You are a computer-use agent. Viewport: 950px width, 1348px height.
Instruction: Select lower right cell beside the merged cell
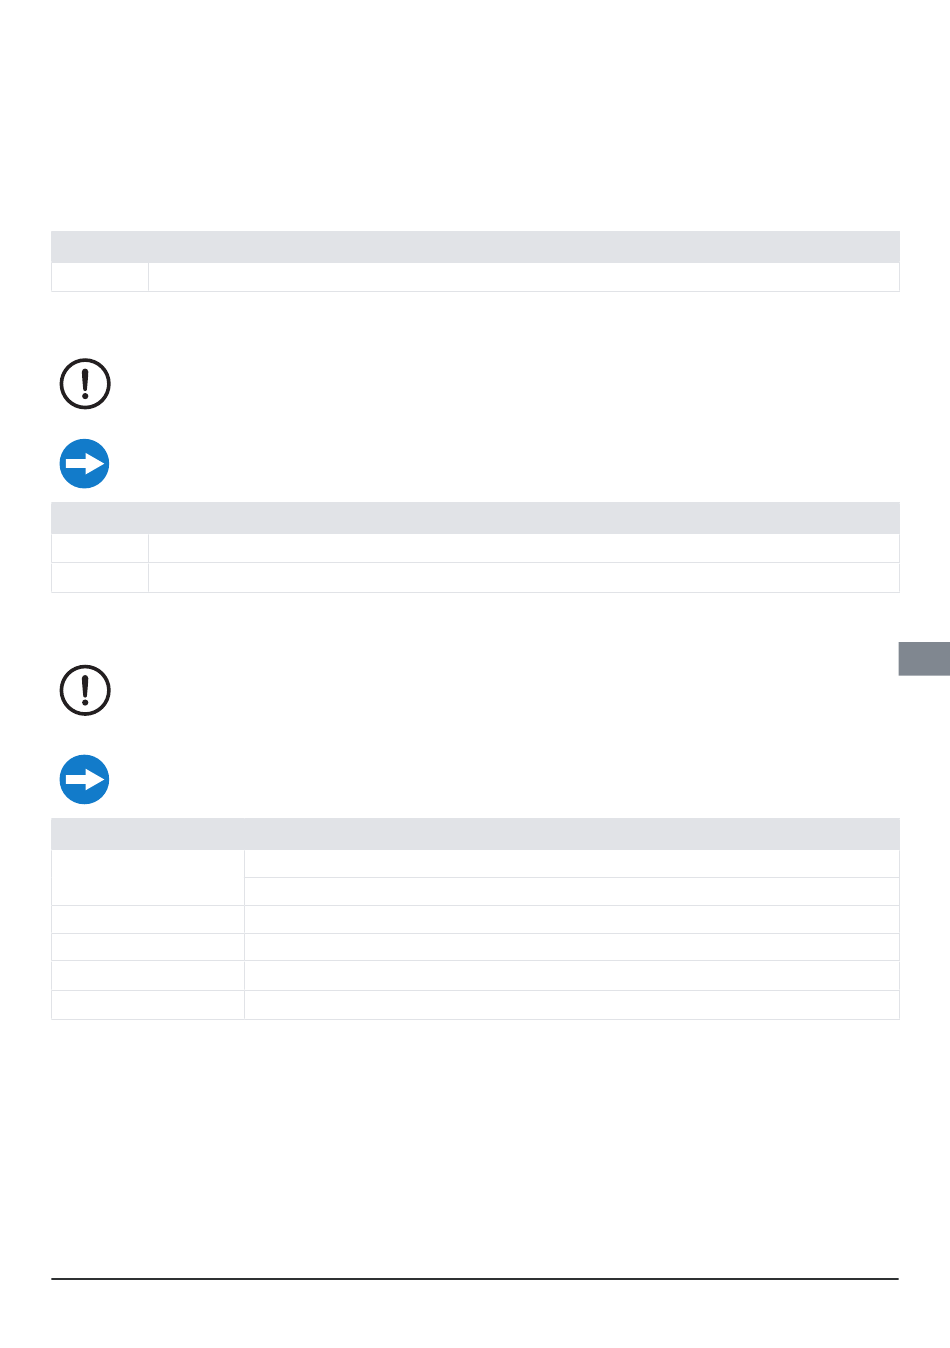coord(572,891)
